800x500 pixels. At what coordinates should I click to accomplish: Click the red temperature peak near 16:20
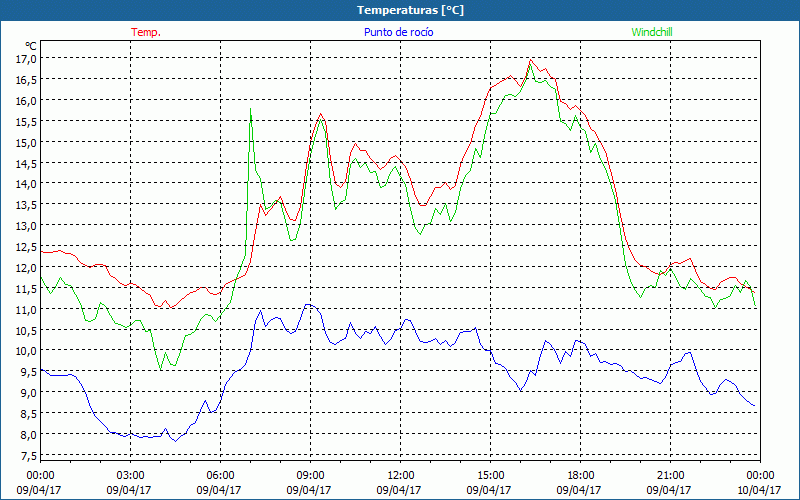(531, 60)
